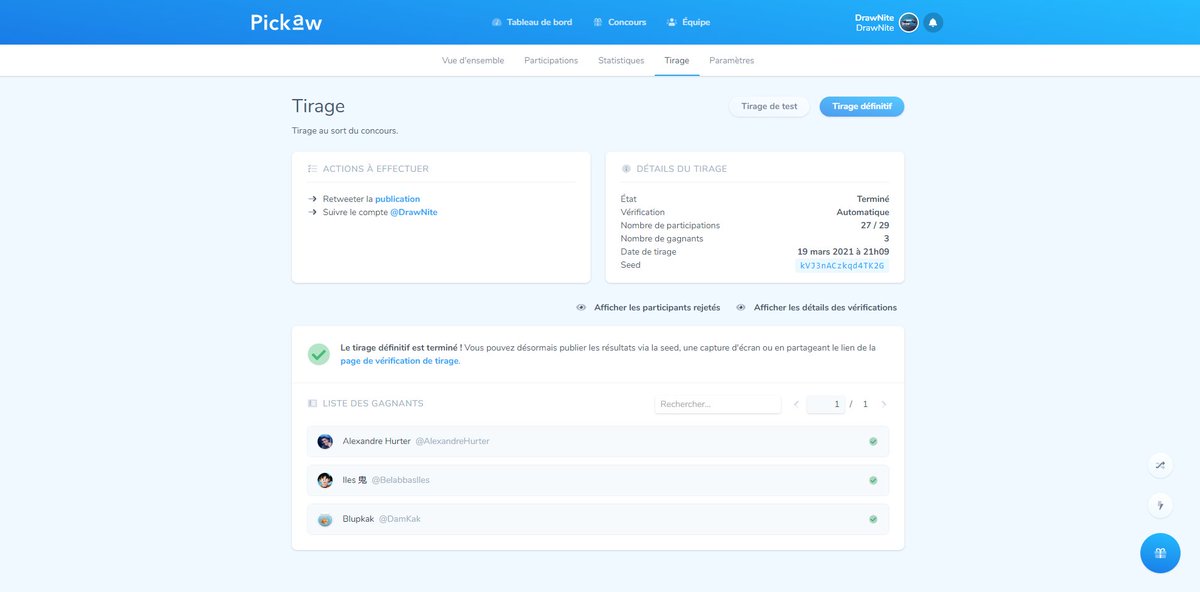This screenshot has width=1200, height=592.
Task: Click the Tirage de test button
Action: (x=769, y=106)
